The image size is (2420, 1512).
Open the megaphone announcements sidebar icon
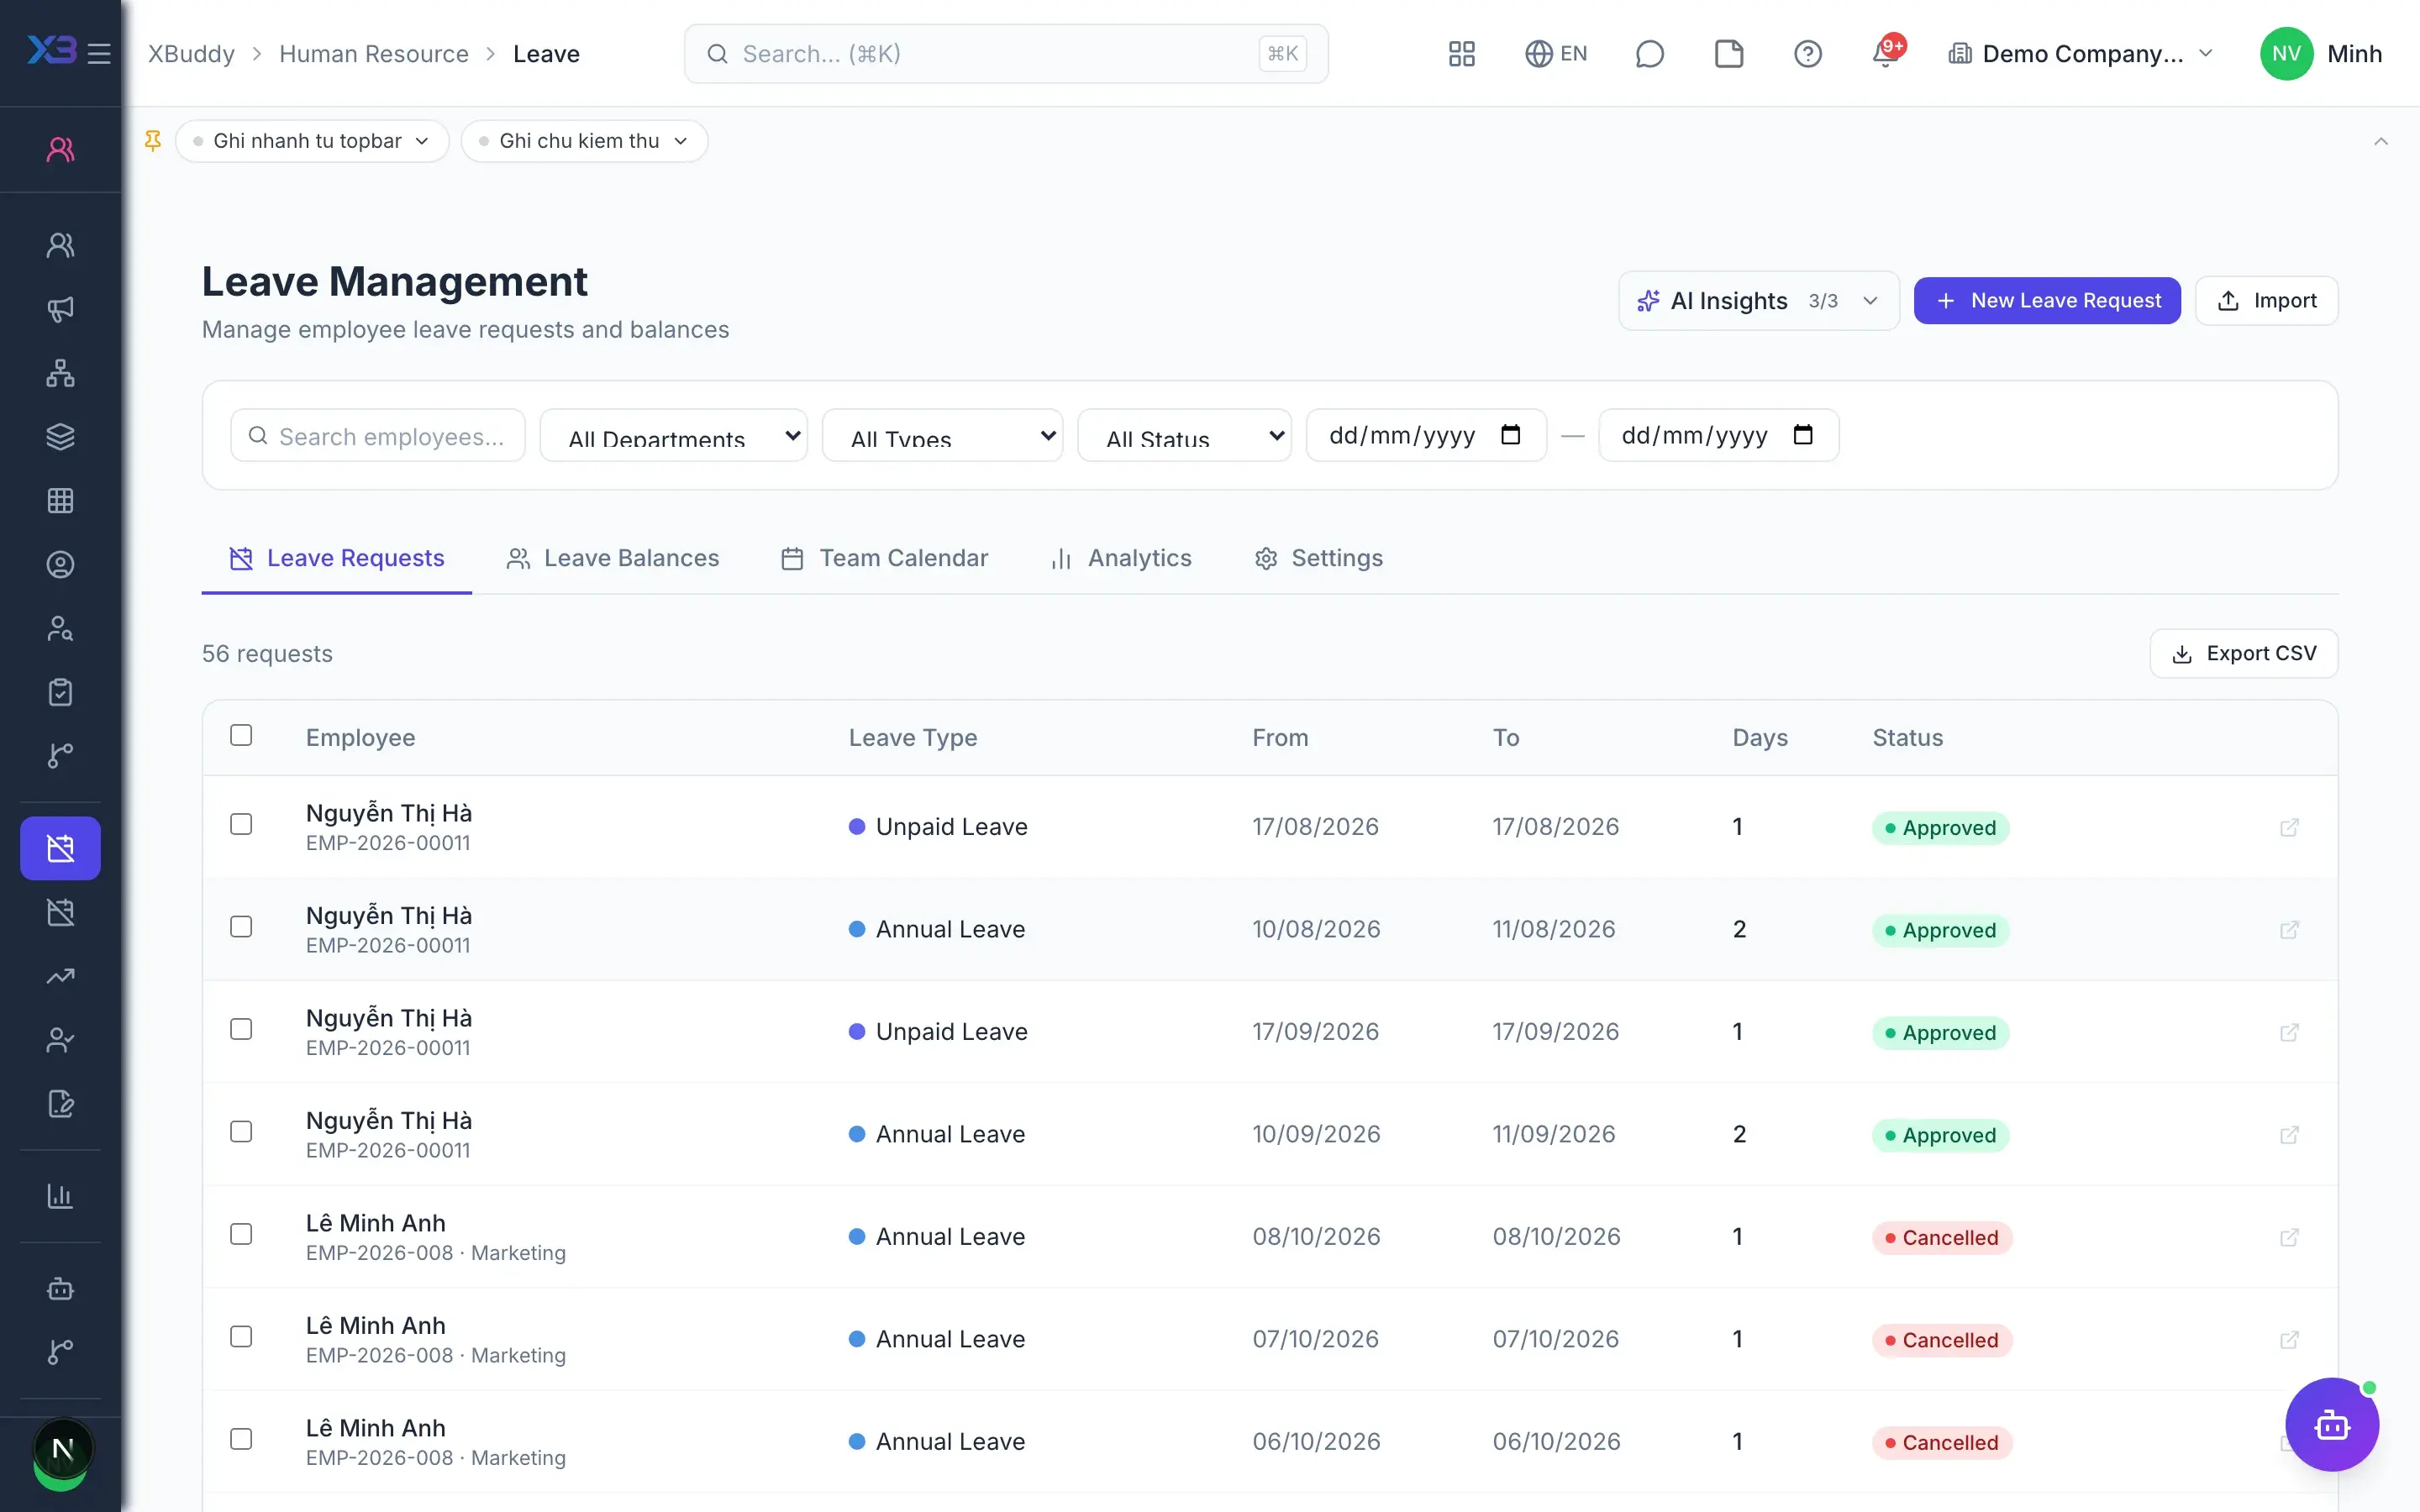pos(61,310)
